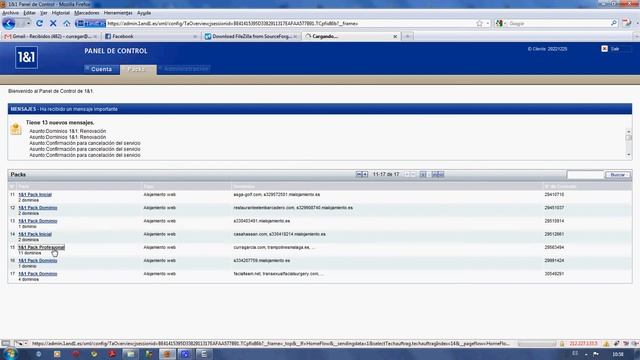This screenshot has height=360, width=640.
Task: Click the search magnifier icon in search box
Action: pyautogui.click(x=613, y=23)
